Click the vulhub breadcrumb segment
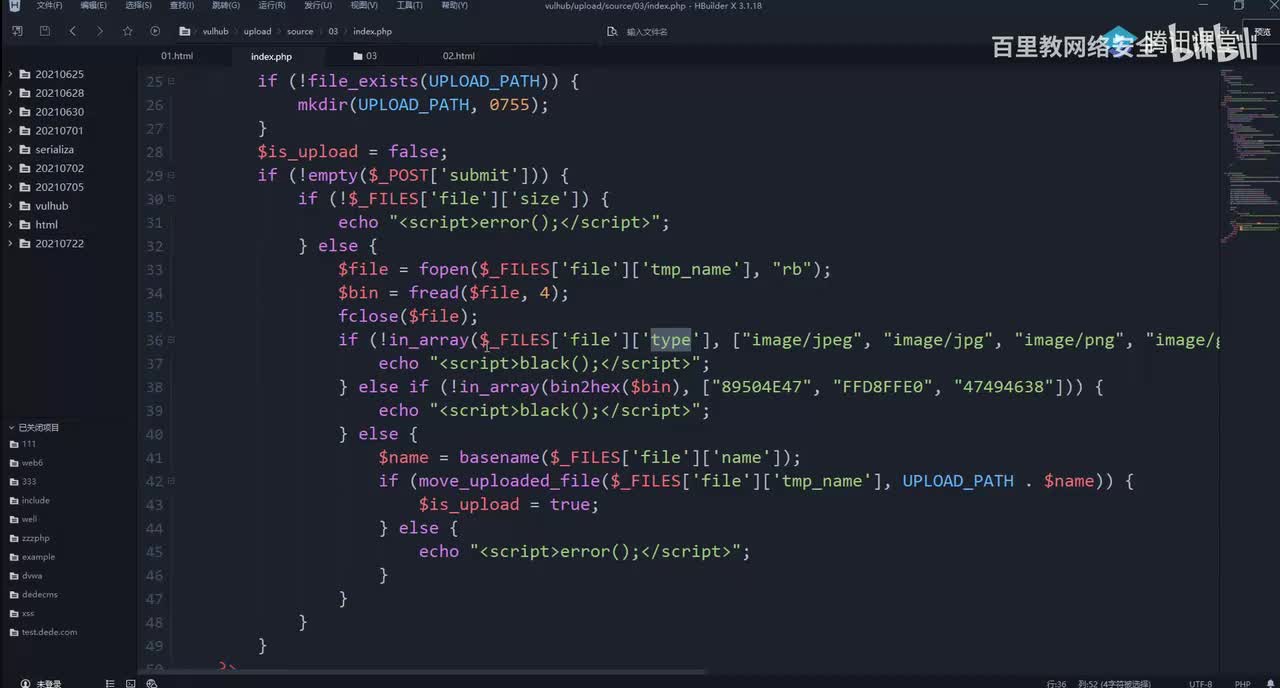Viewport: 1280px width, 688px height. pos(215,32)
